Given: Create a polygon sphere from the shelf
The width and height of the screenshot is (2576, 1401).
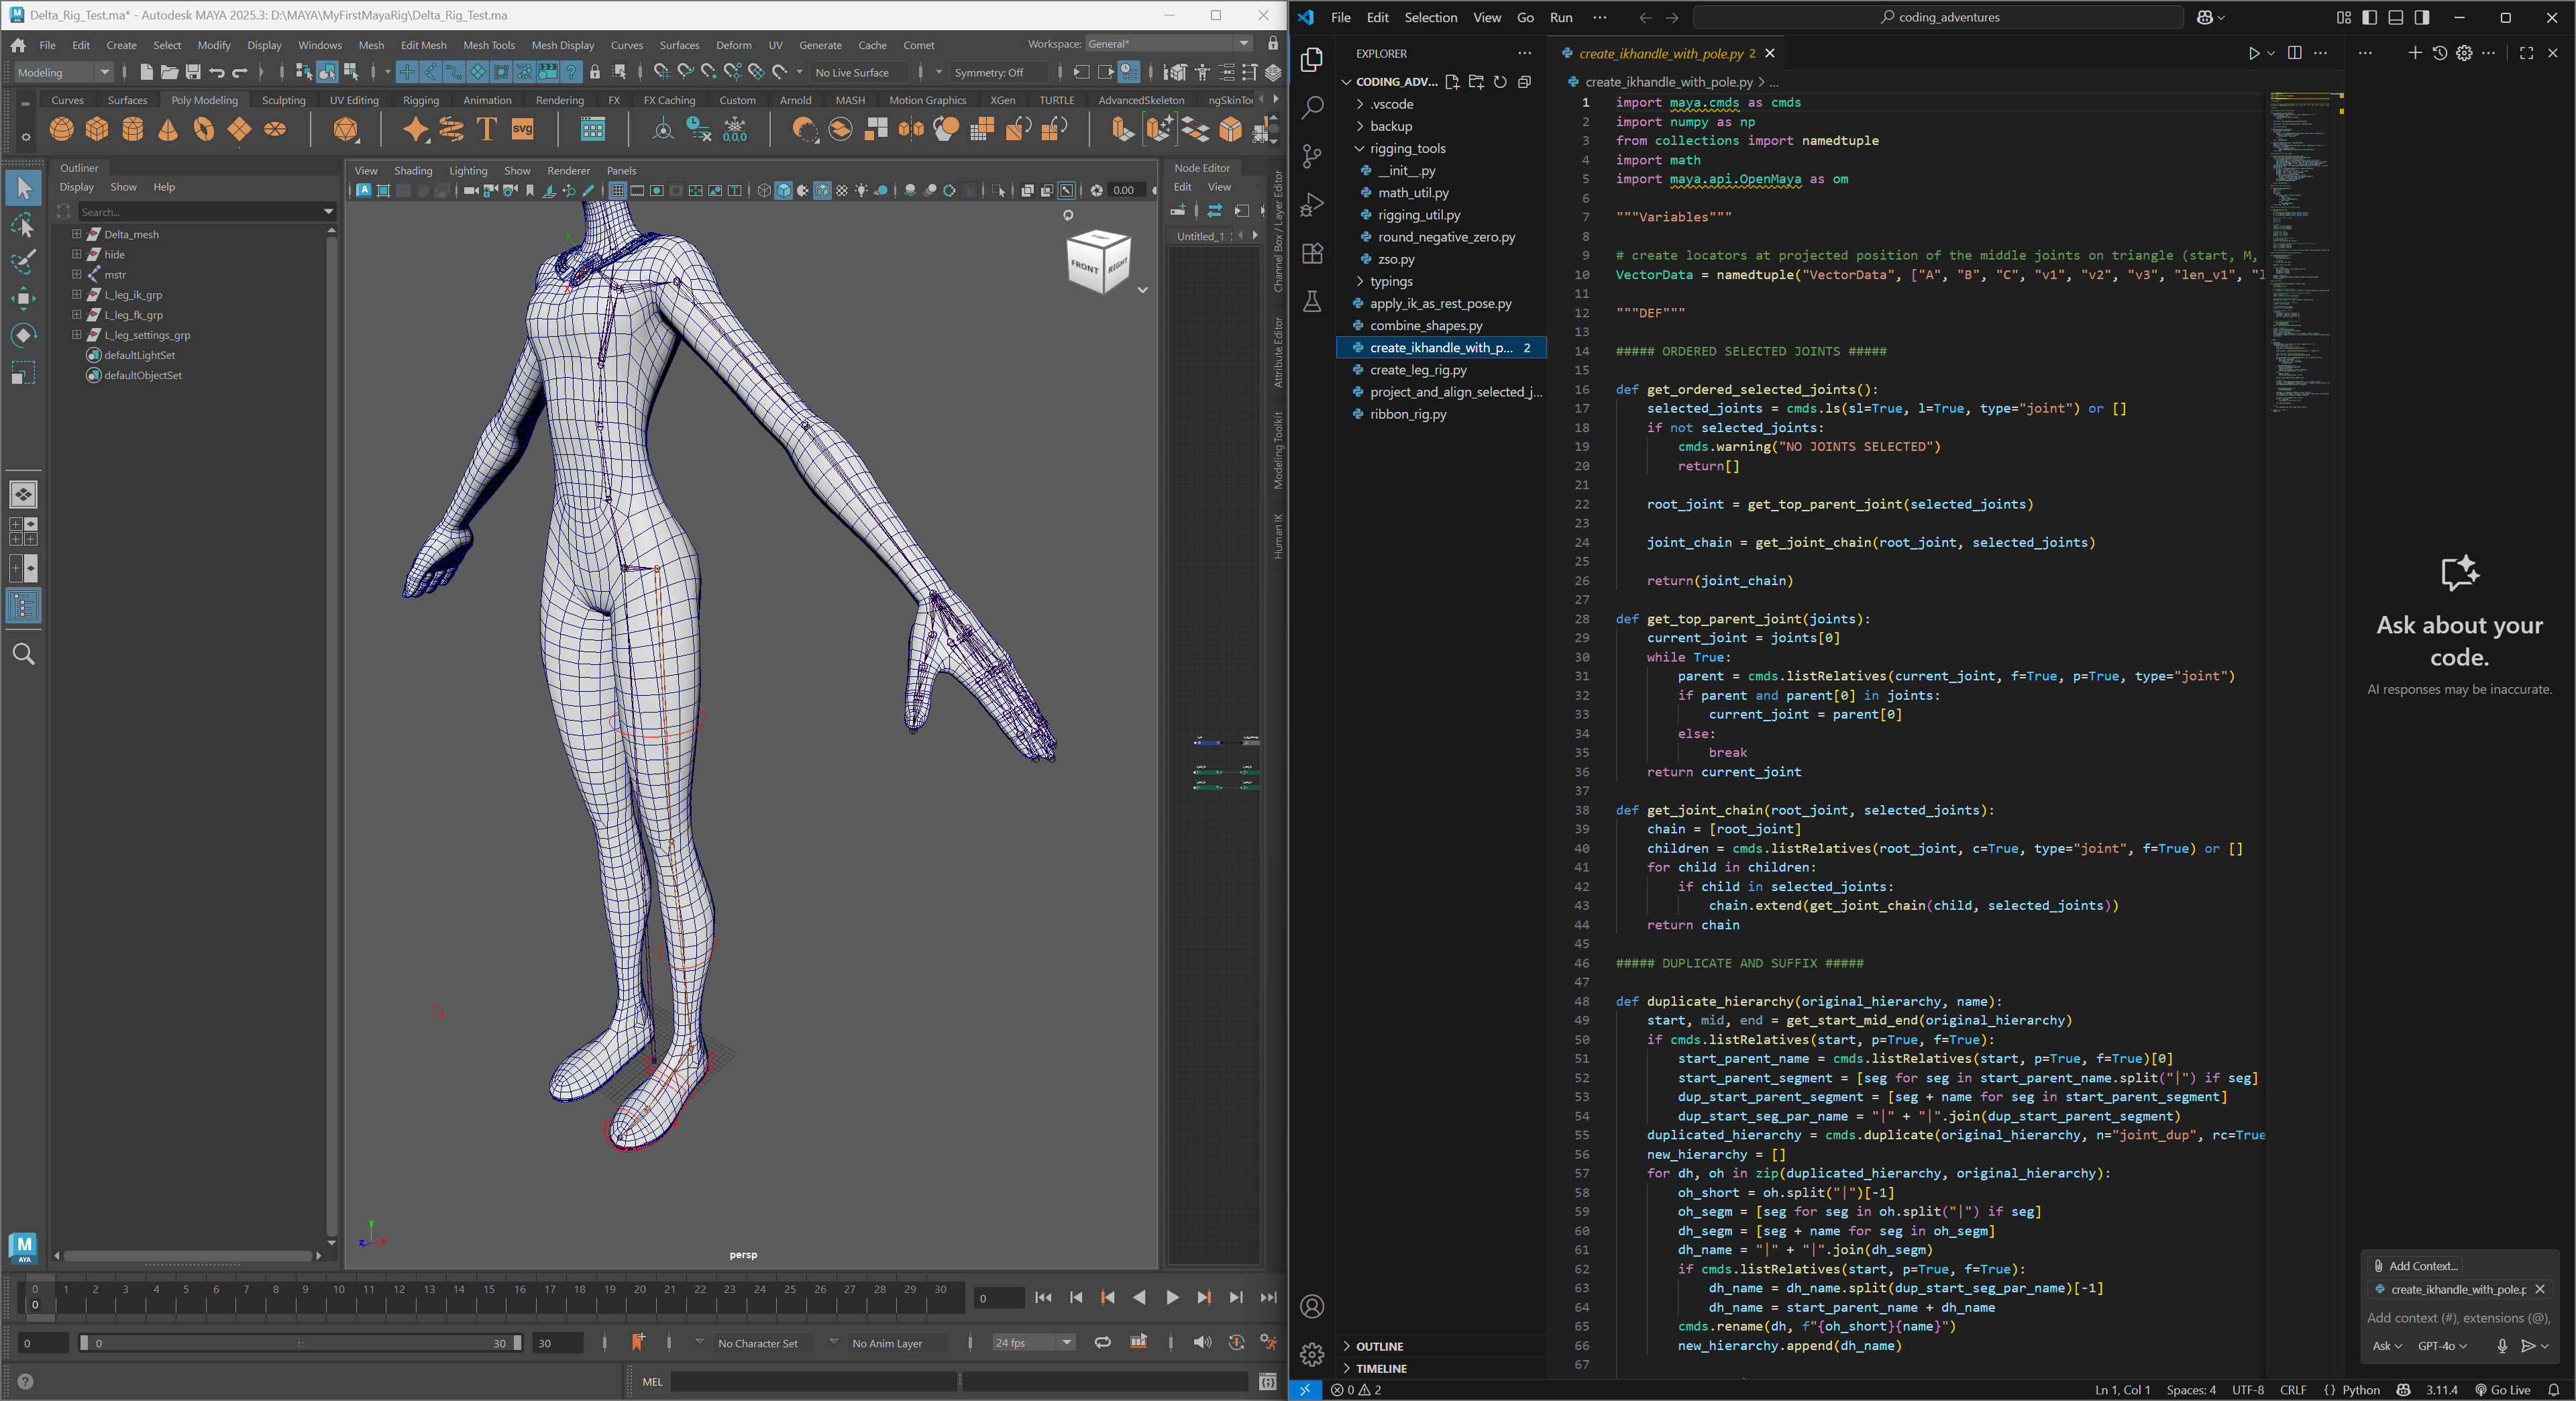Looking at the screenshot, I should click(x=61, y=129).
